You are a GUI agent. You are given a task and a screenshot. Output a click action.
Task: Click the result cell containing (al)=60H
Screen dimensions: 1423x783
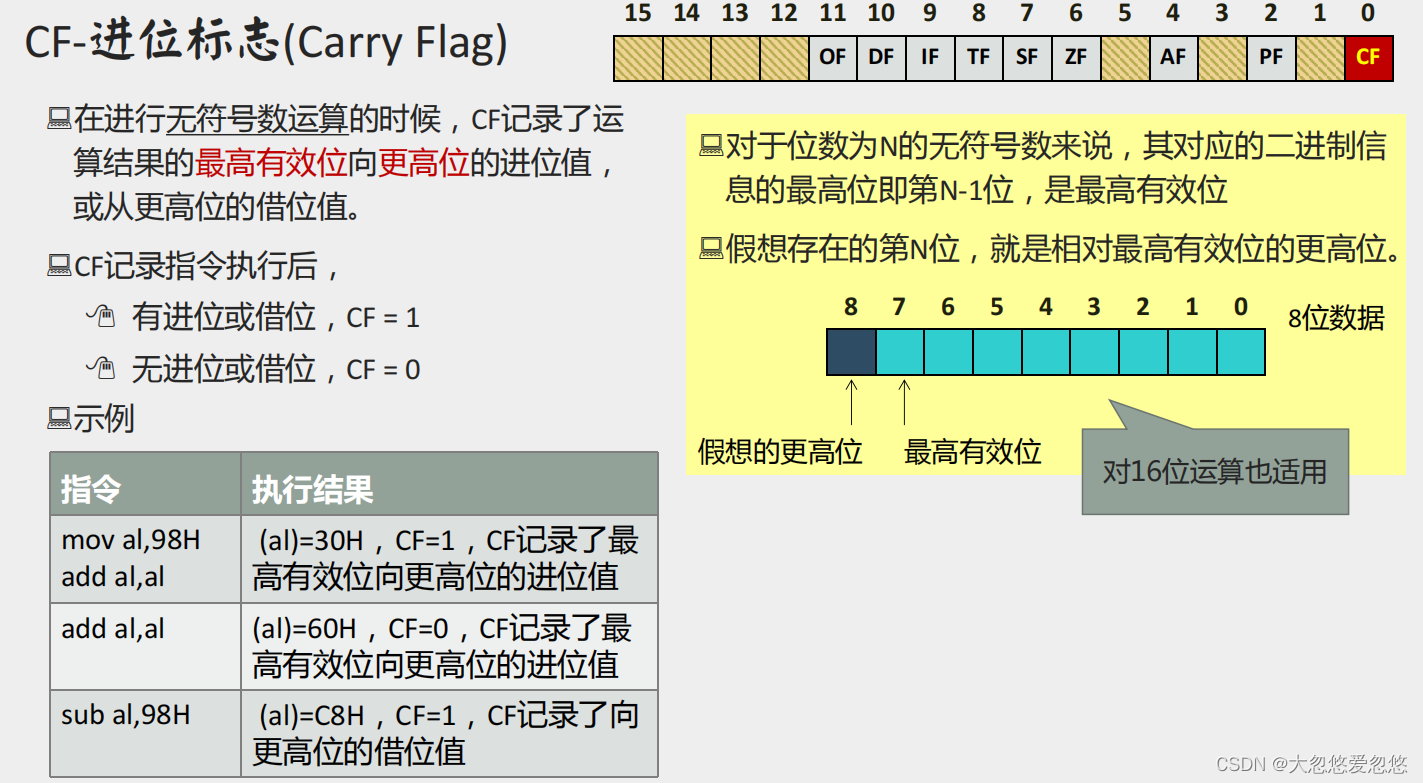point(450,646)
